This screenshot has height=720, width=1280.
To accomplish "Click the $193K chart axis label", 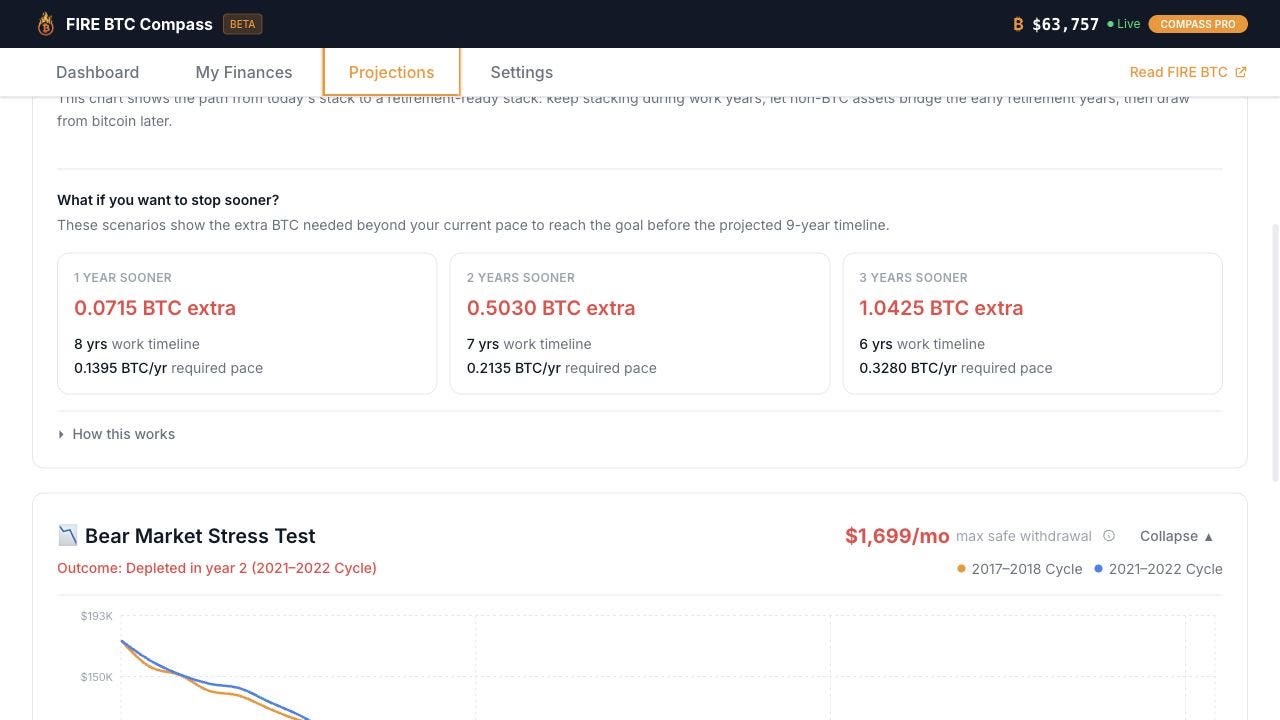I will (x=97, y=616).
